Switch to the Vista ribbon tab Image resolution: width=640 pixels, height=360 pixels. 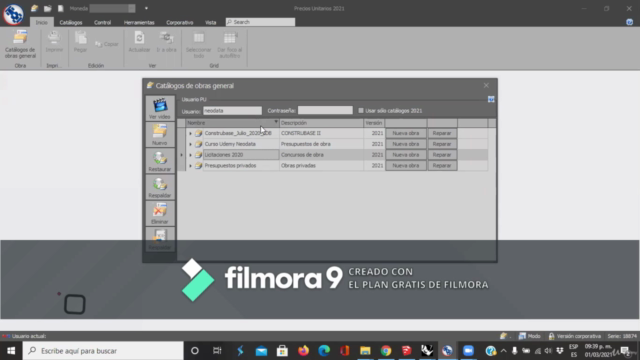211,22
